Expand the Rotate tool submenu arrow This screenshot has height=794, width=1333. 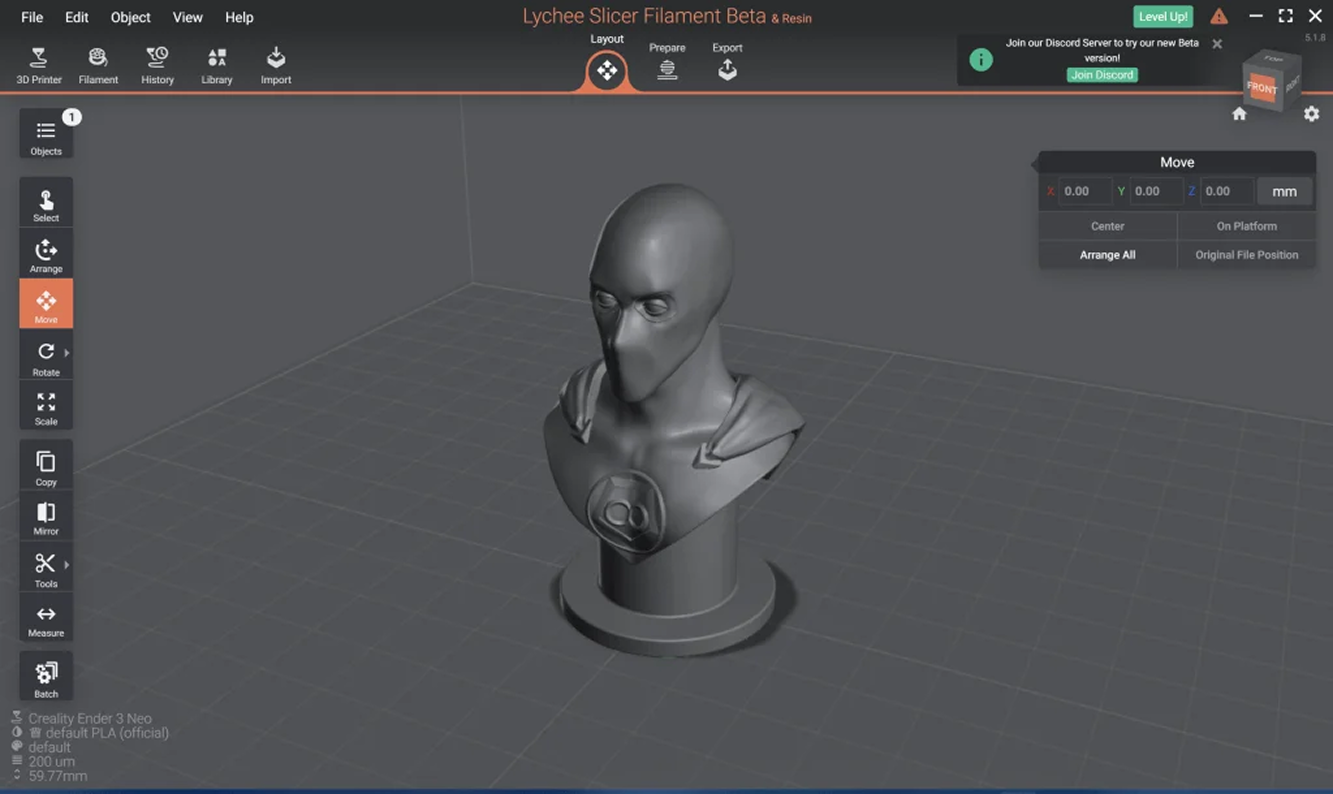pyautogui.click(x=67, y=353)
